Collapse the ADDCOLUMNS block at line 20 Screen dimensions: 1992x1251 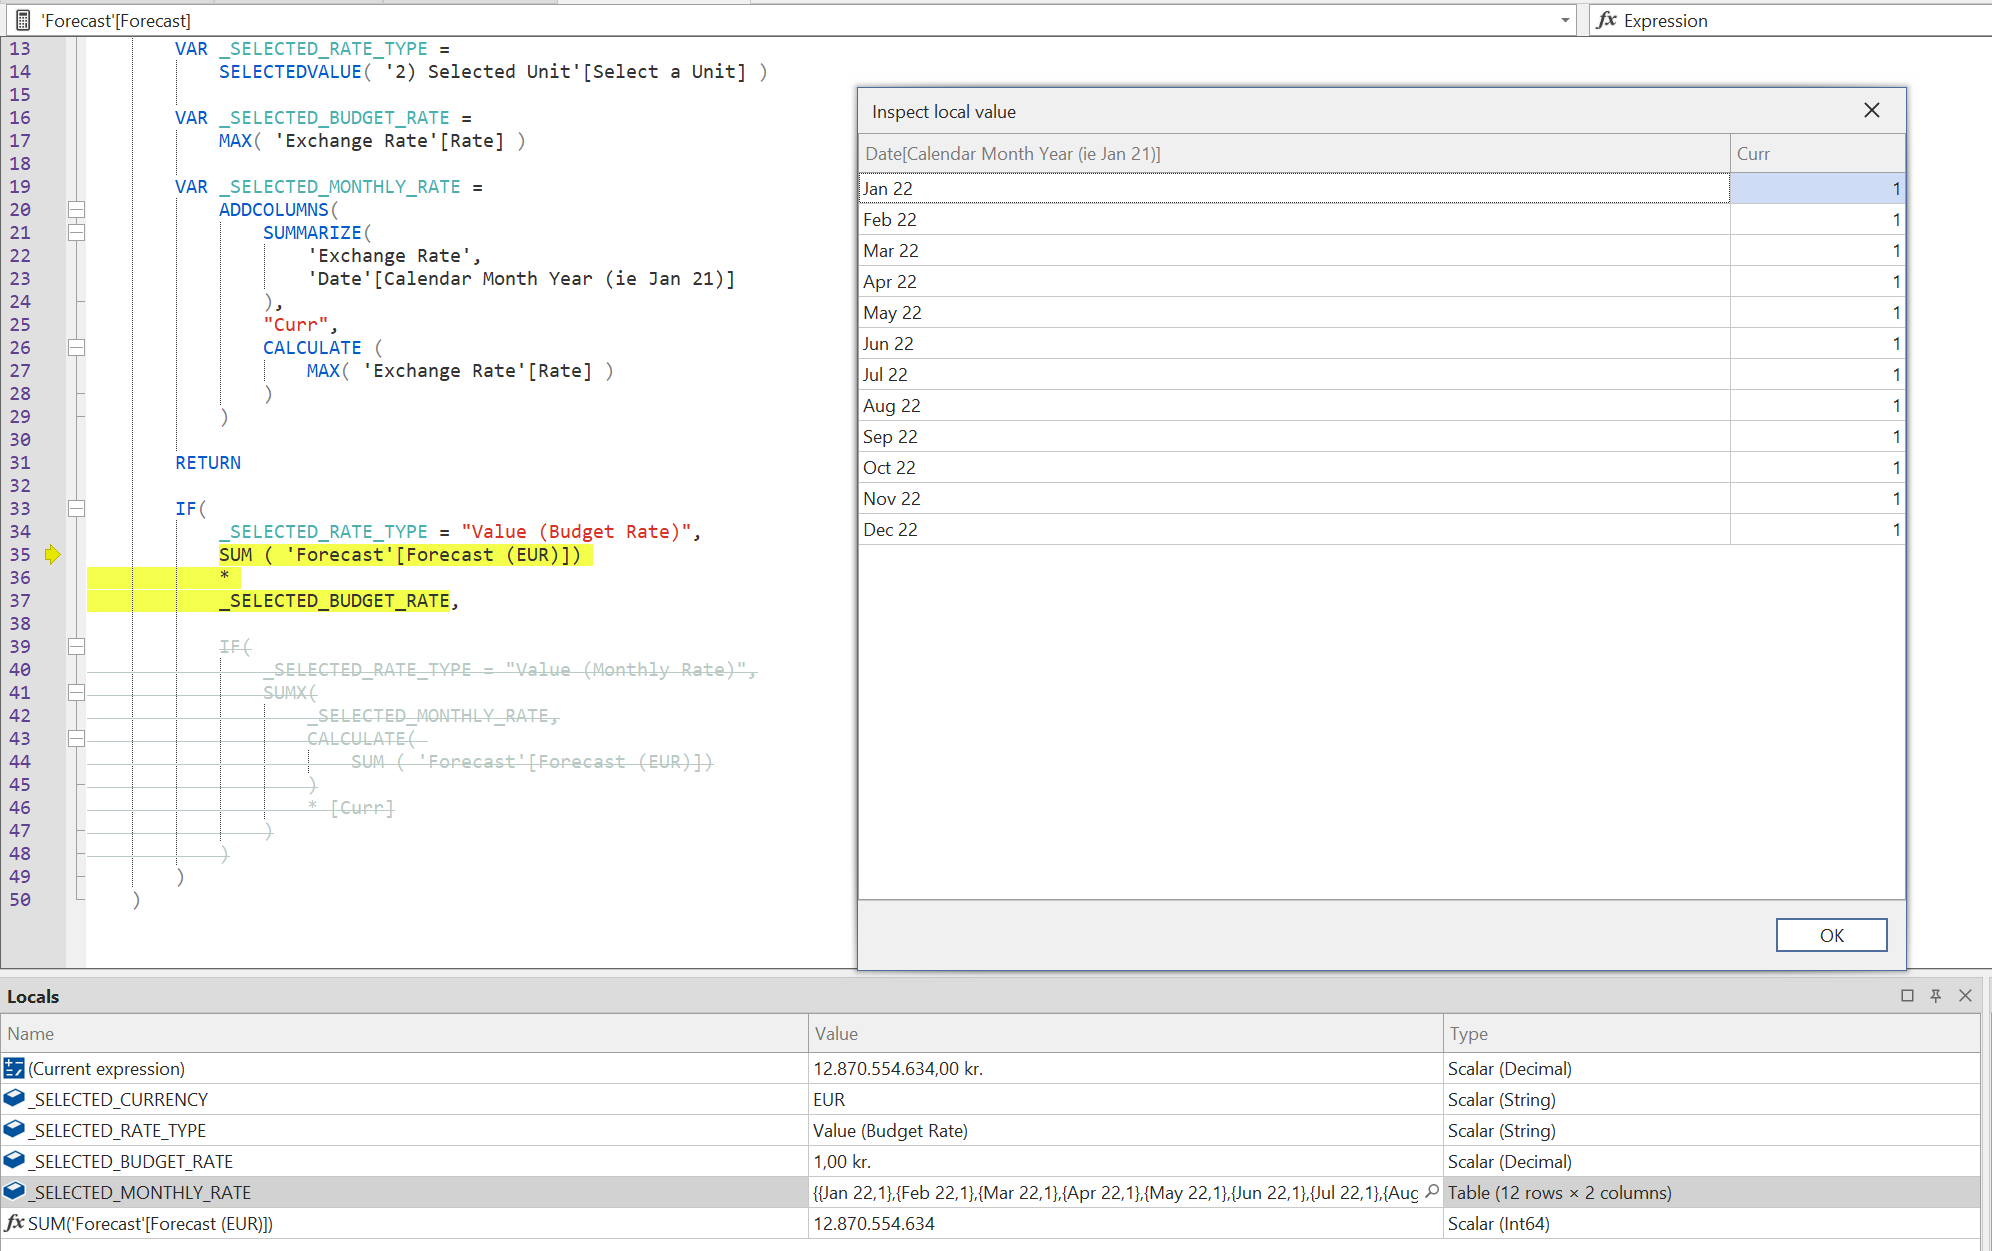coord(76,210)
